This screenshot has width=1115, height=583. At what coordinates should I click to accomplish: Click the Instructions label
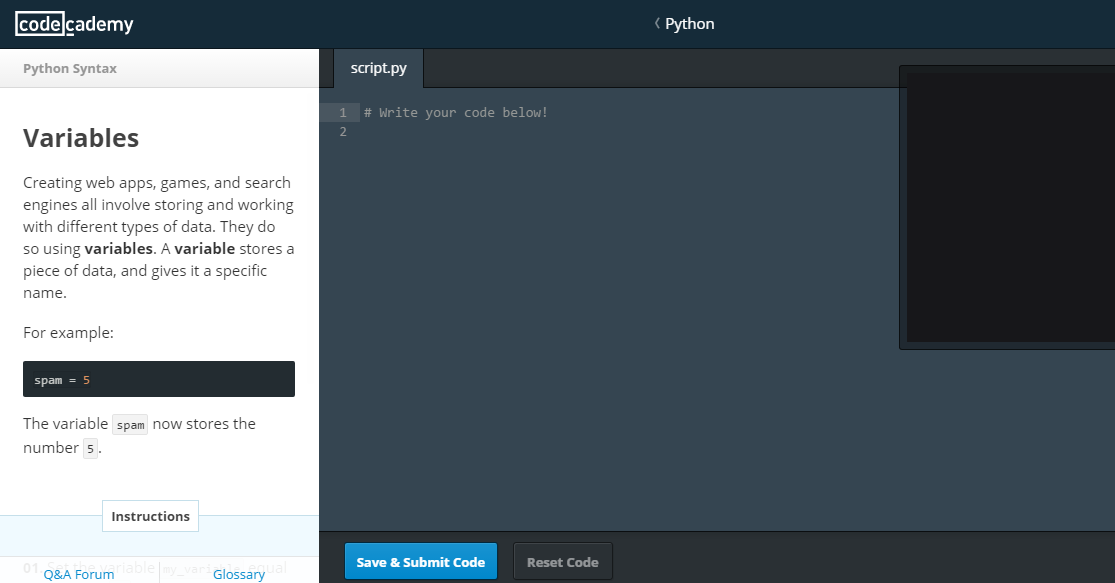[150, 516]
